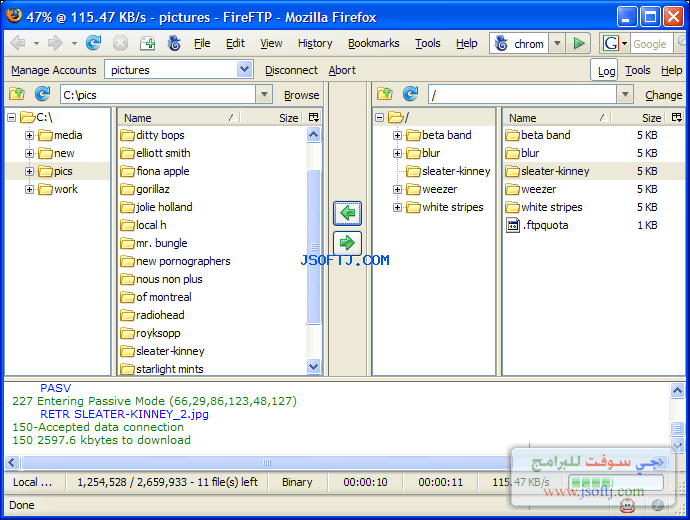This screenshot has height=520, width=690.
Task: Open the File menu
Action: coord(202,43)
